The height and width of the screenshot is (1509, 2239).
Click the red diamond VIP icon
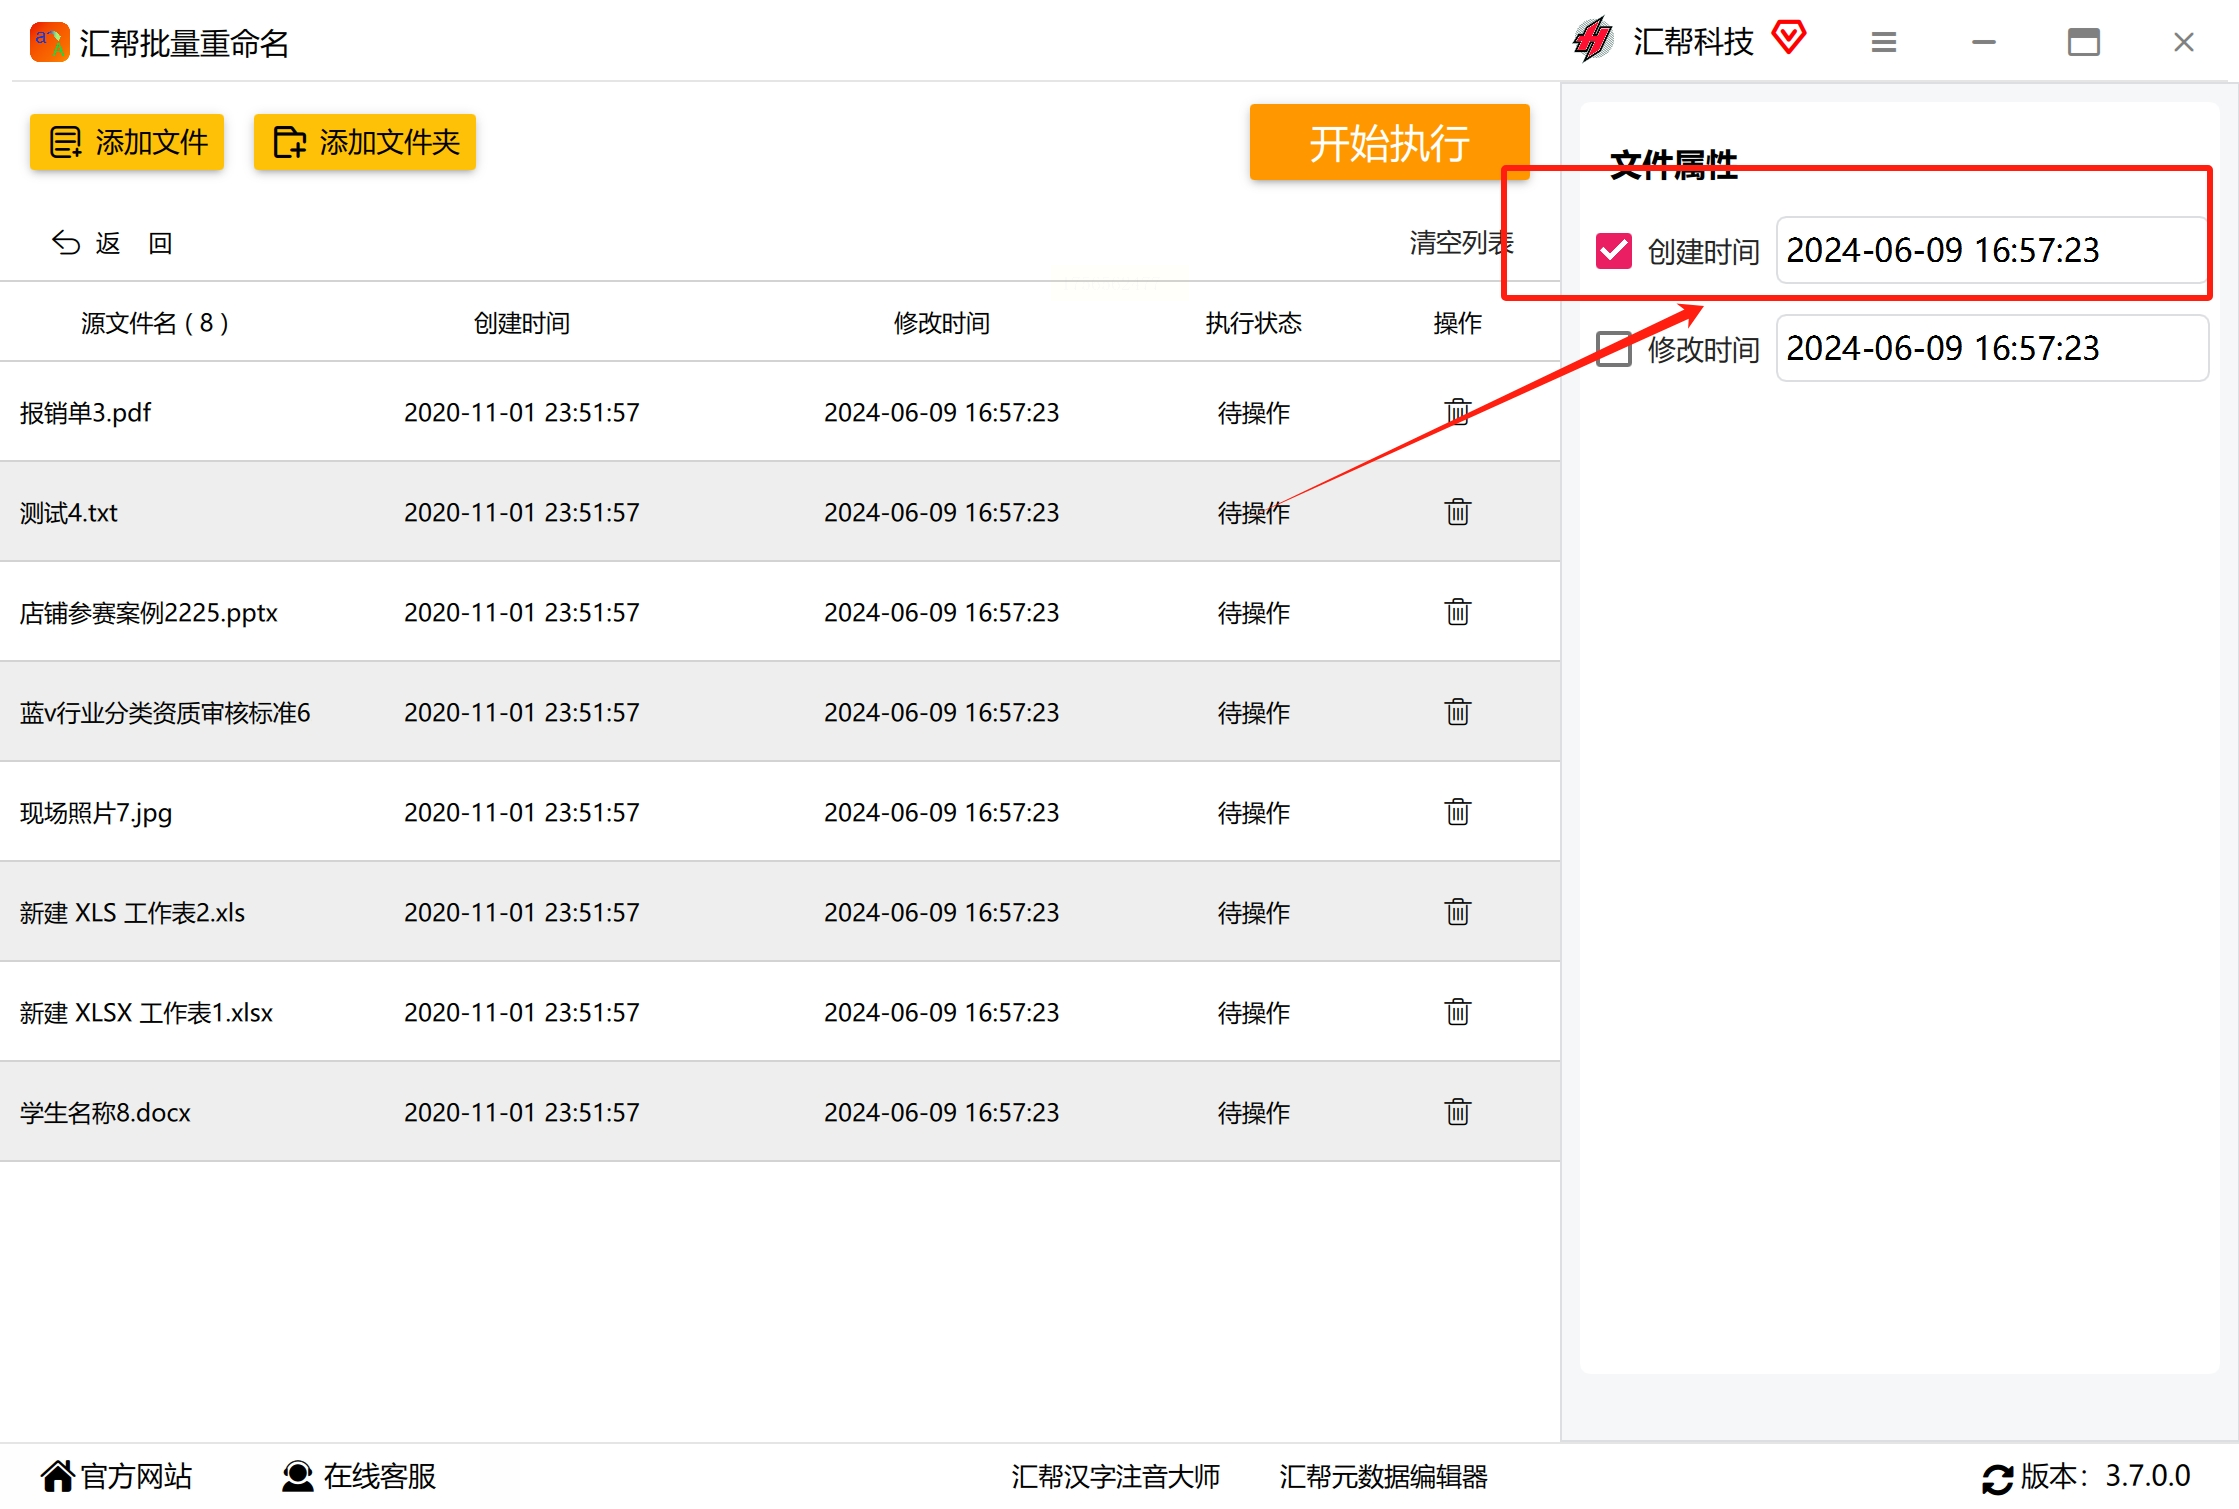[x=1789, y=38]
